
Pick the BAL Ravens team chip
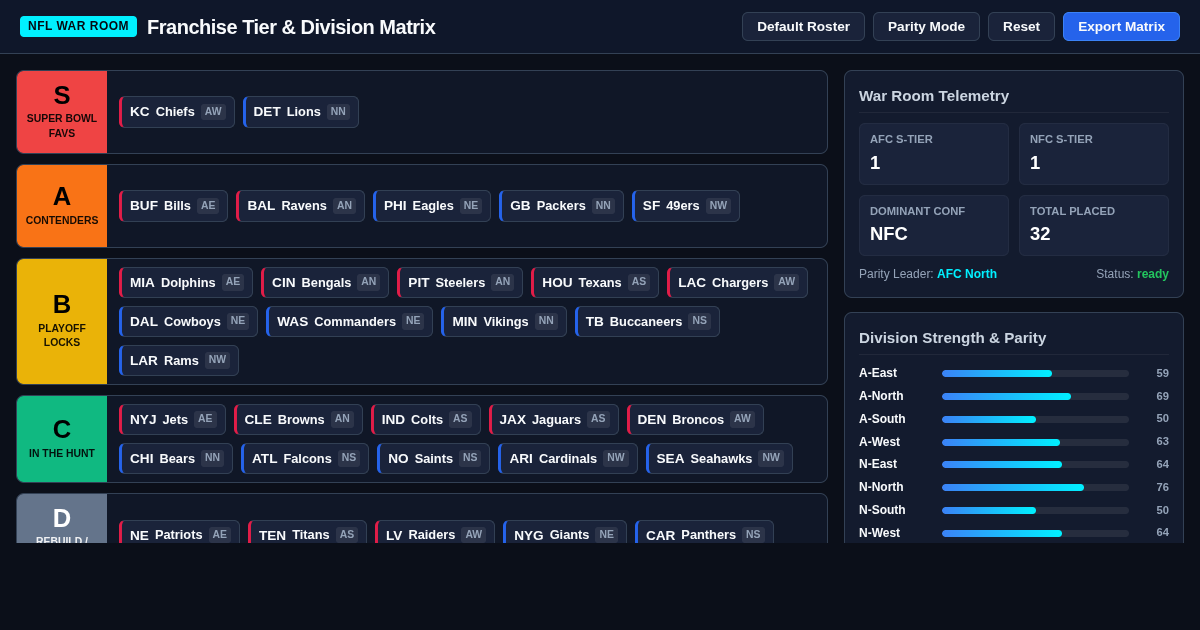pyautogui.click(x=300, y=206)
